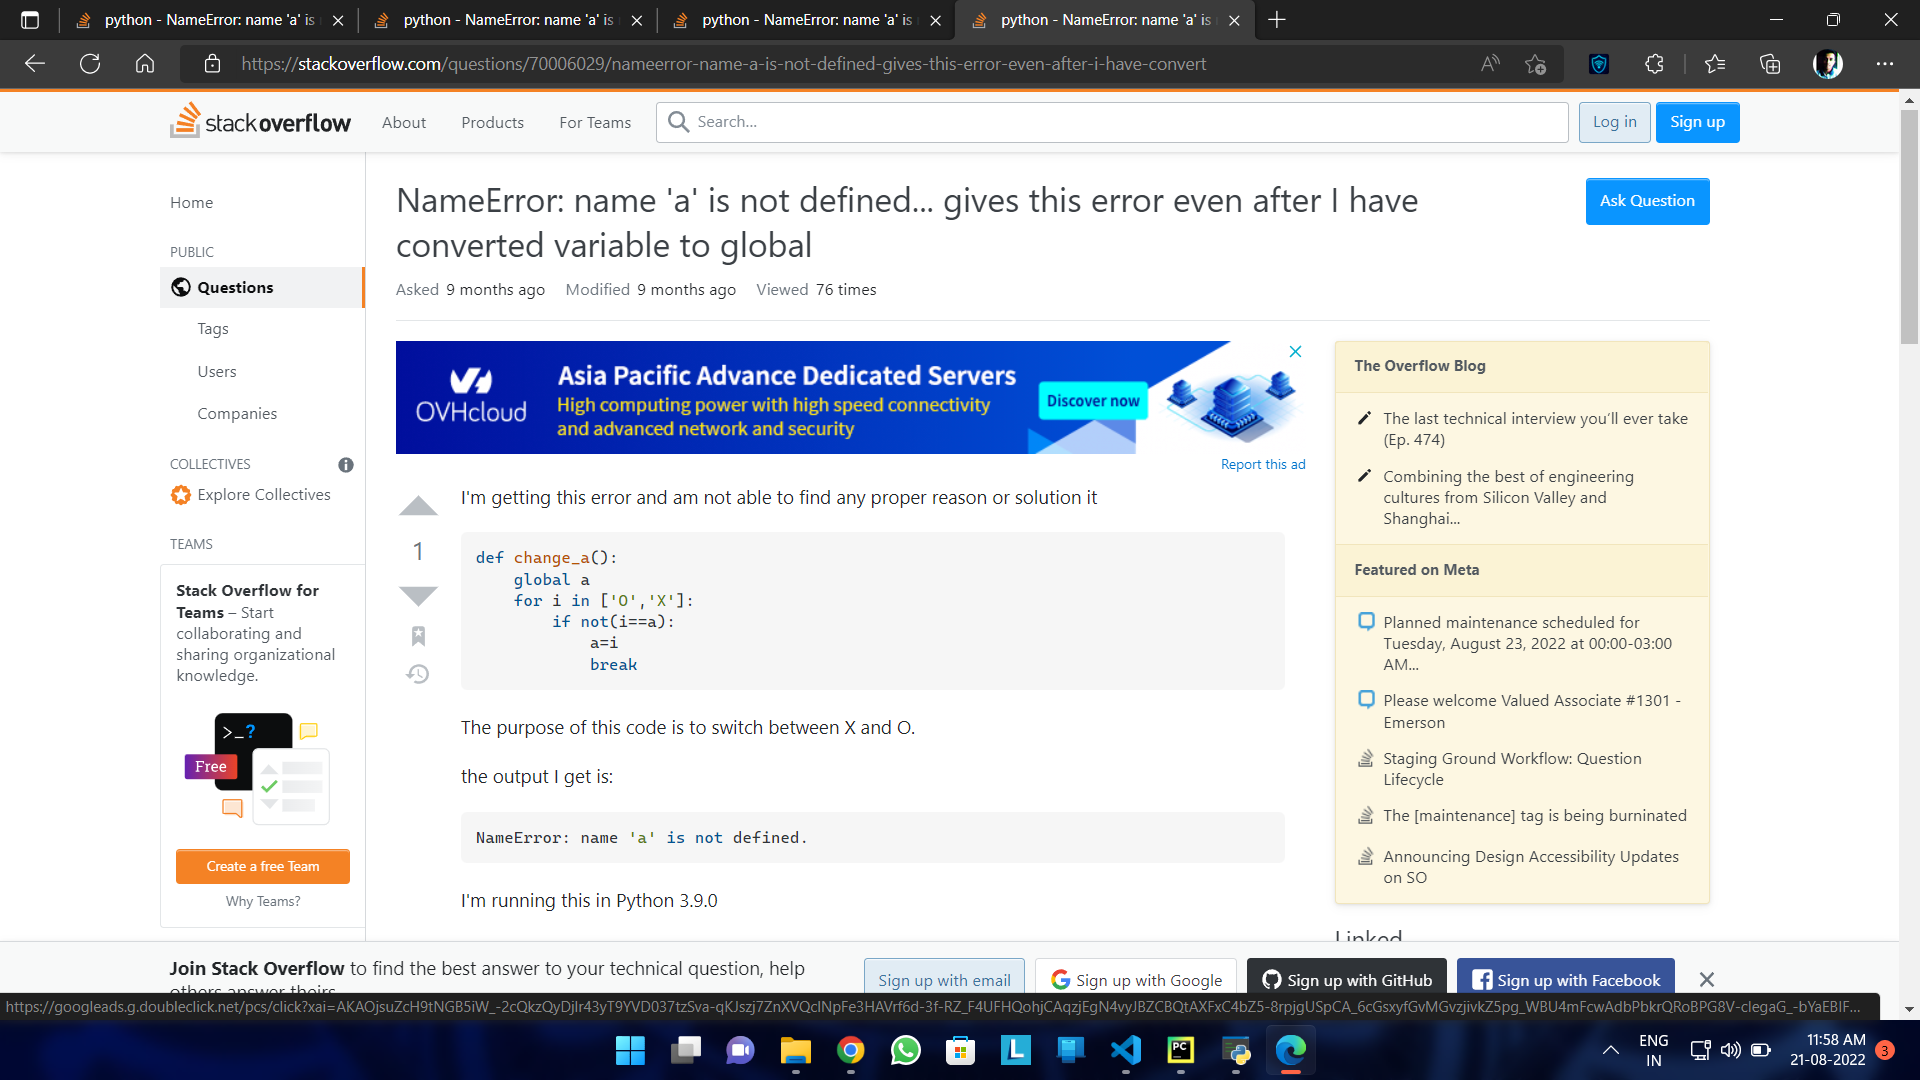This screenshot has height=1080, width=1920.
Task: Click the browser home icon
Action: 145,63
